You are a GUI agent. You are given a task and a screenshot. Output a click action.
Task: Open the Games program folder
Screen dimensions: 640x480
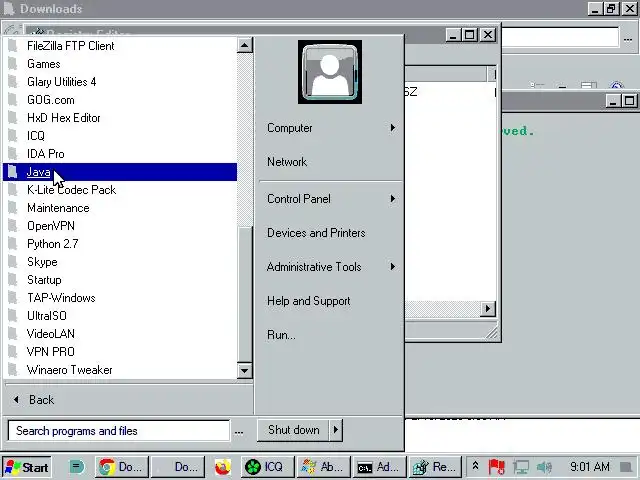click(x=120, y=64)
